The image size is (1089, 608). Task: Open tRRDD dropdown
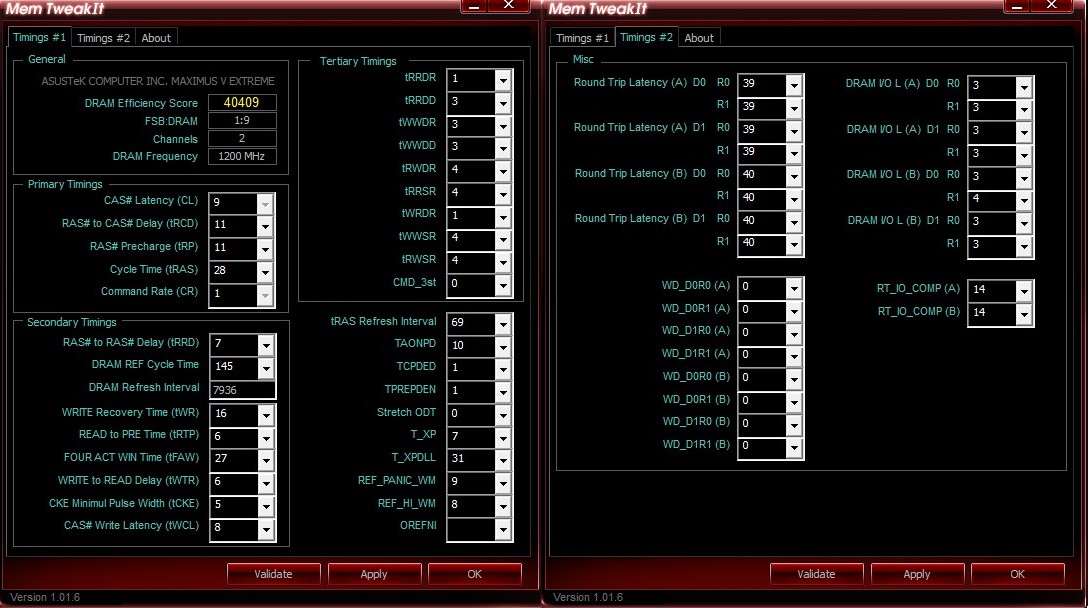point(503,104)
